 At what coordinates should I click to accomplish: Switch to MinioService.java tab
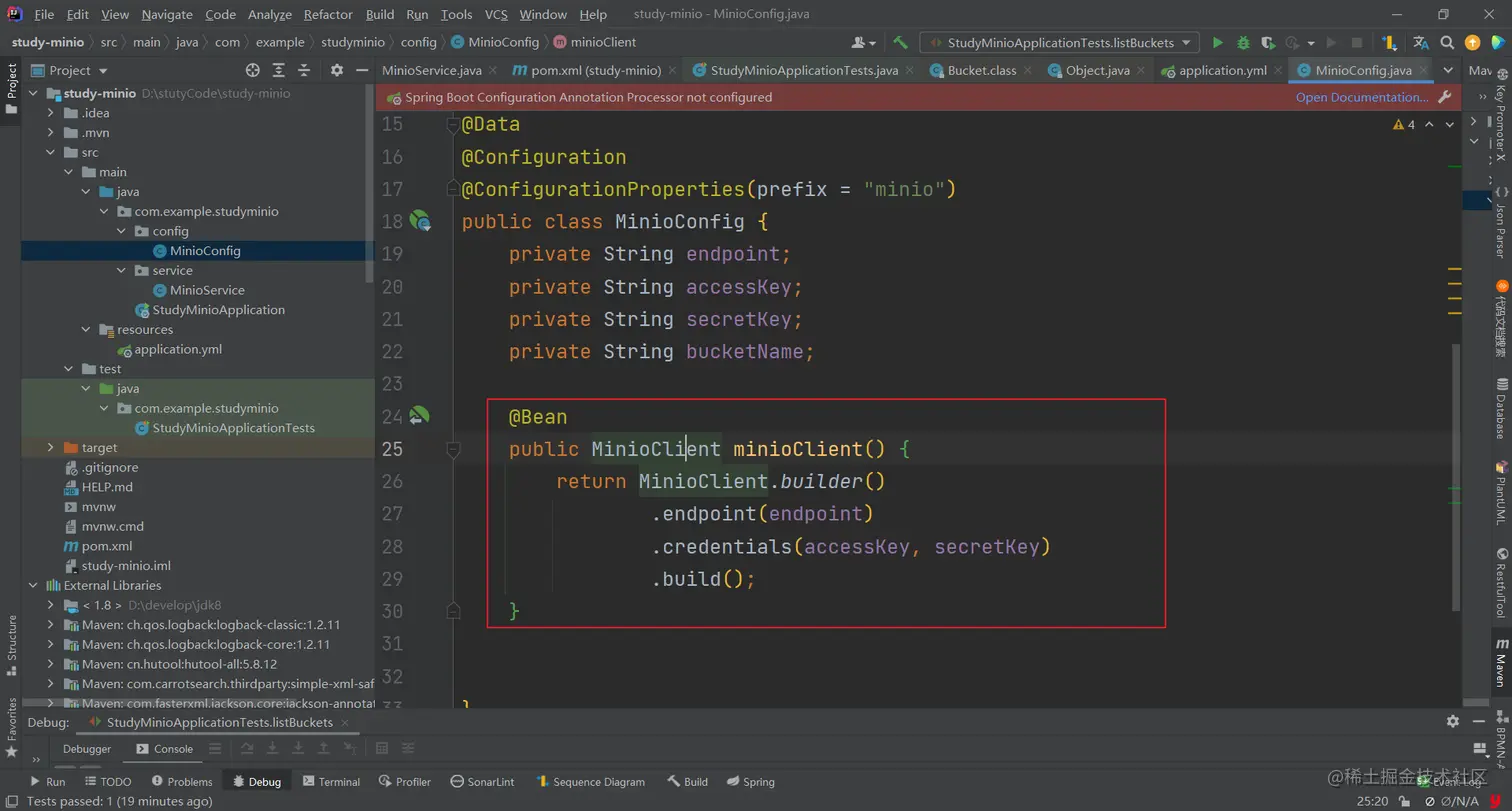point(432,70)
